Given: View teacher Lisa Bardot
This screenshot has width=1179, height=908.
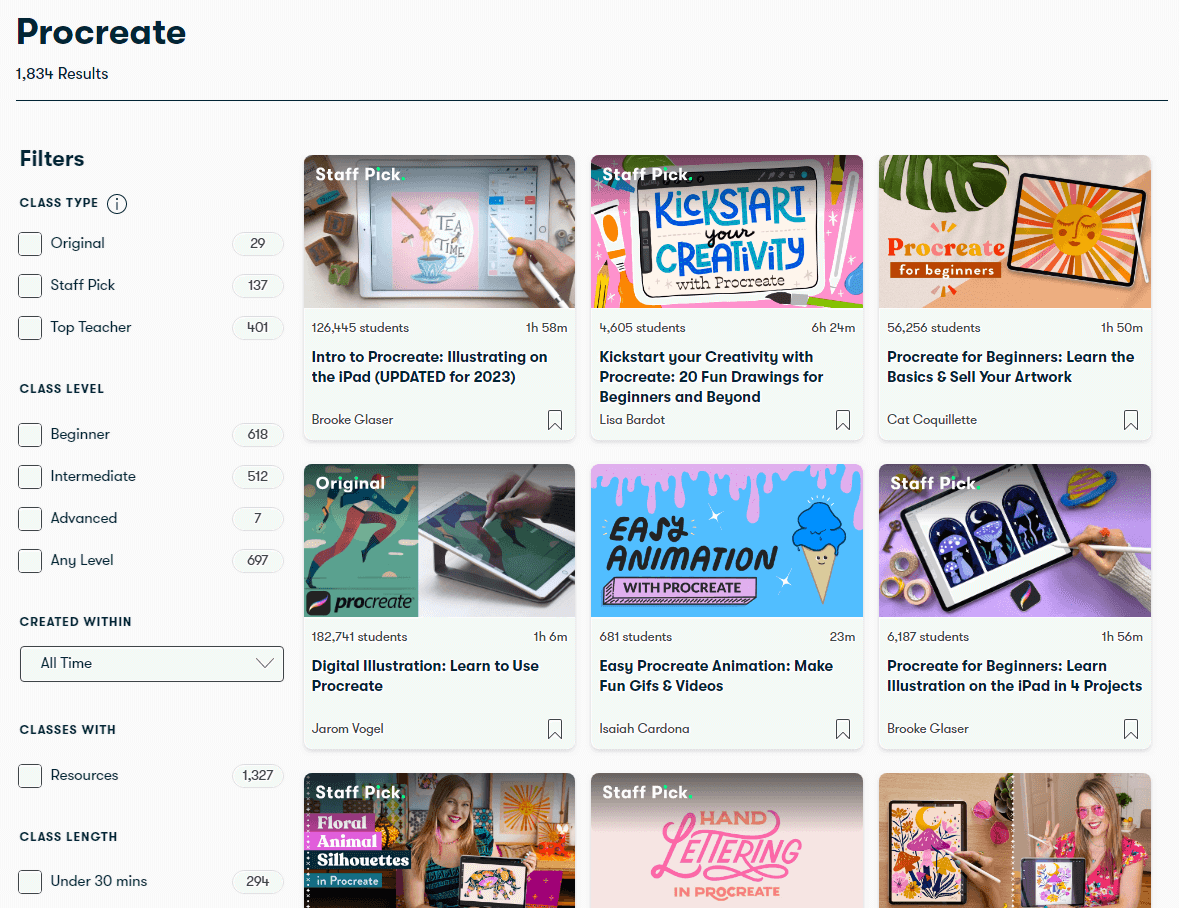Looking at the screenshot, I should pyautogui.click(x=632, y=419).
